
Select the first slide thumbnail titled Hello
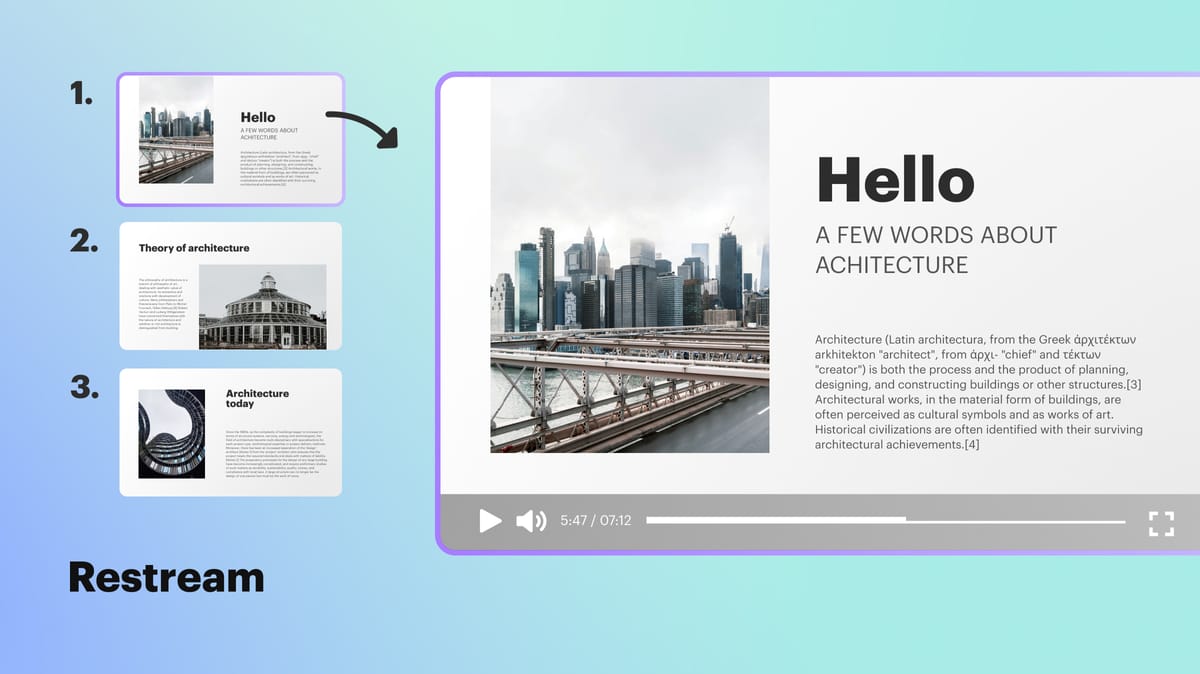pos(230,139)
